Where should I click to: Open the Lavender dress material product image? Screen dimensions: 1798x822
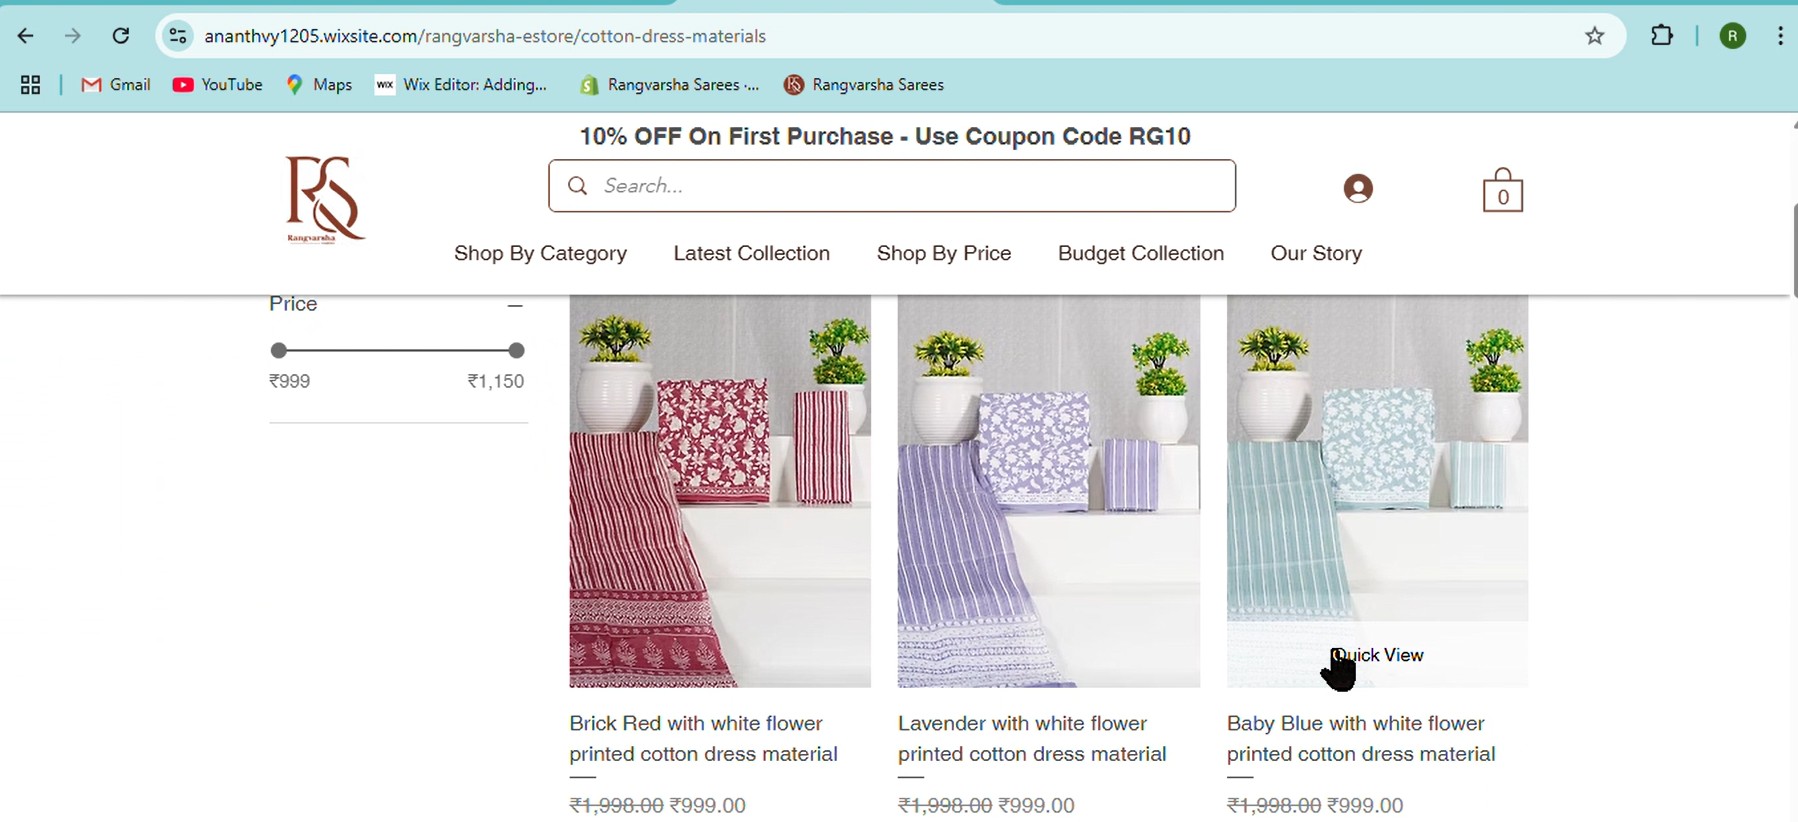pyautogui.click(x=1048, y=490)
